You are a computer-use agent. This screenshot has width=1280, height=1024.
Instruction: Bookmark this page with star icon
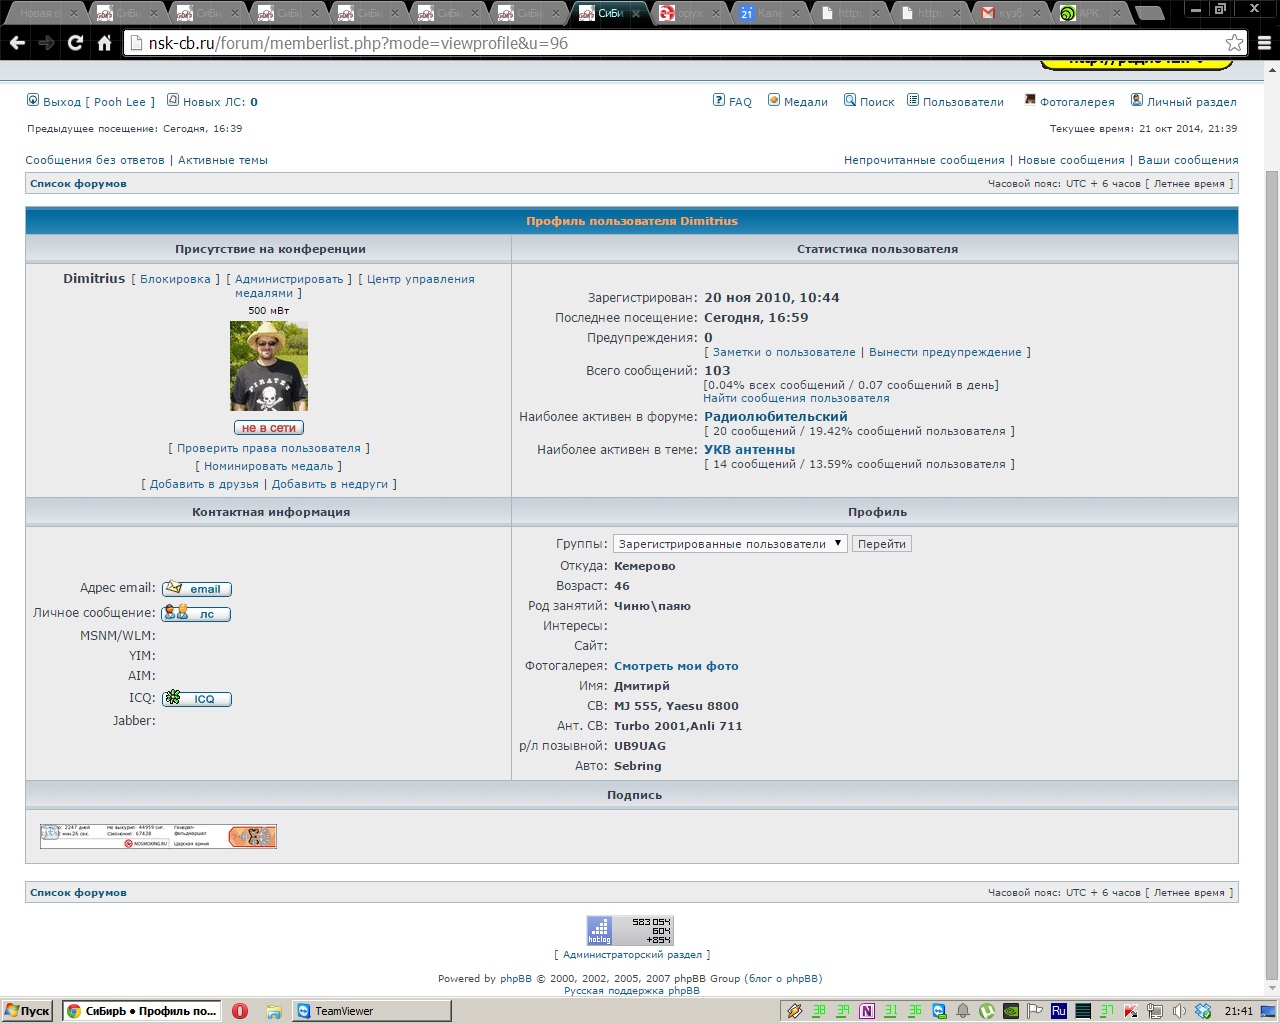(x=1234, y=43)
